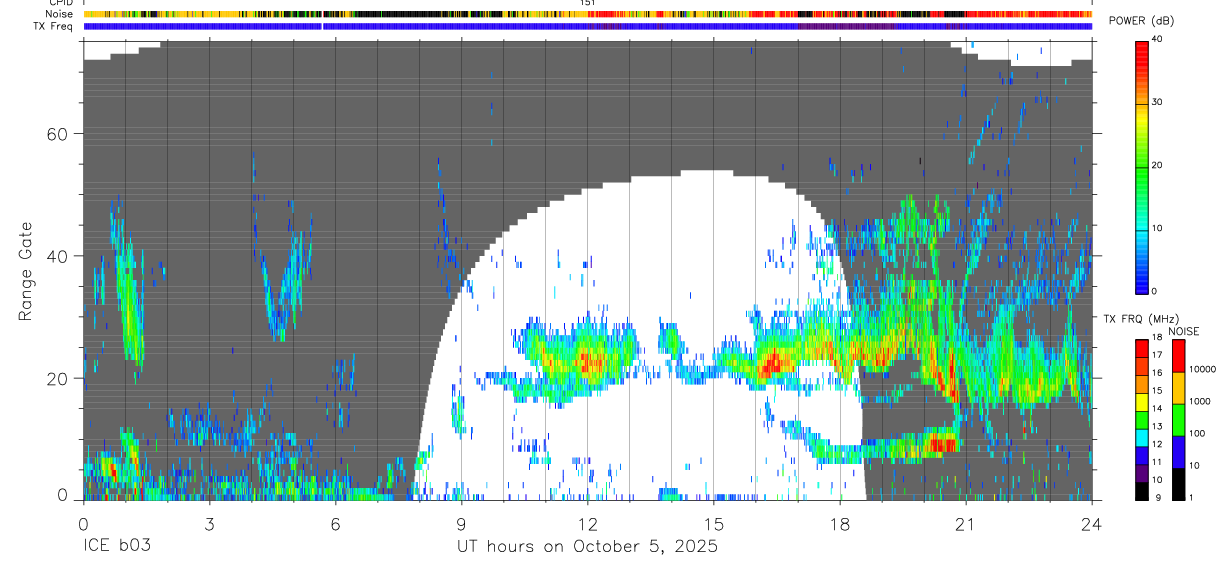Click the 'NOISE' legend title

pyautogui.click(x=1183, y=331)
